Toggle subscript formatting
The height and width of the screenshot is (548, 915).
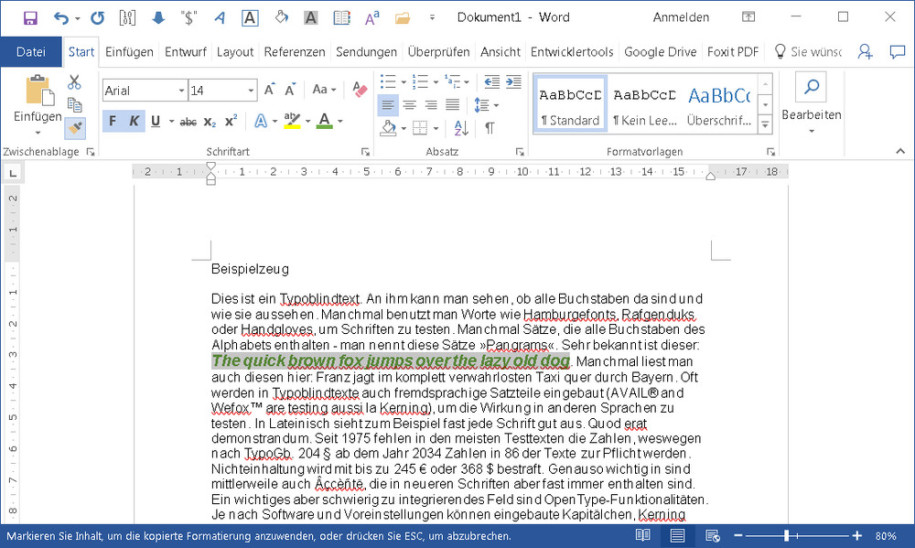tap(209, 122)
